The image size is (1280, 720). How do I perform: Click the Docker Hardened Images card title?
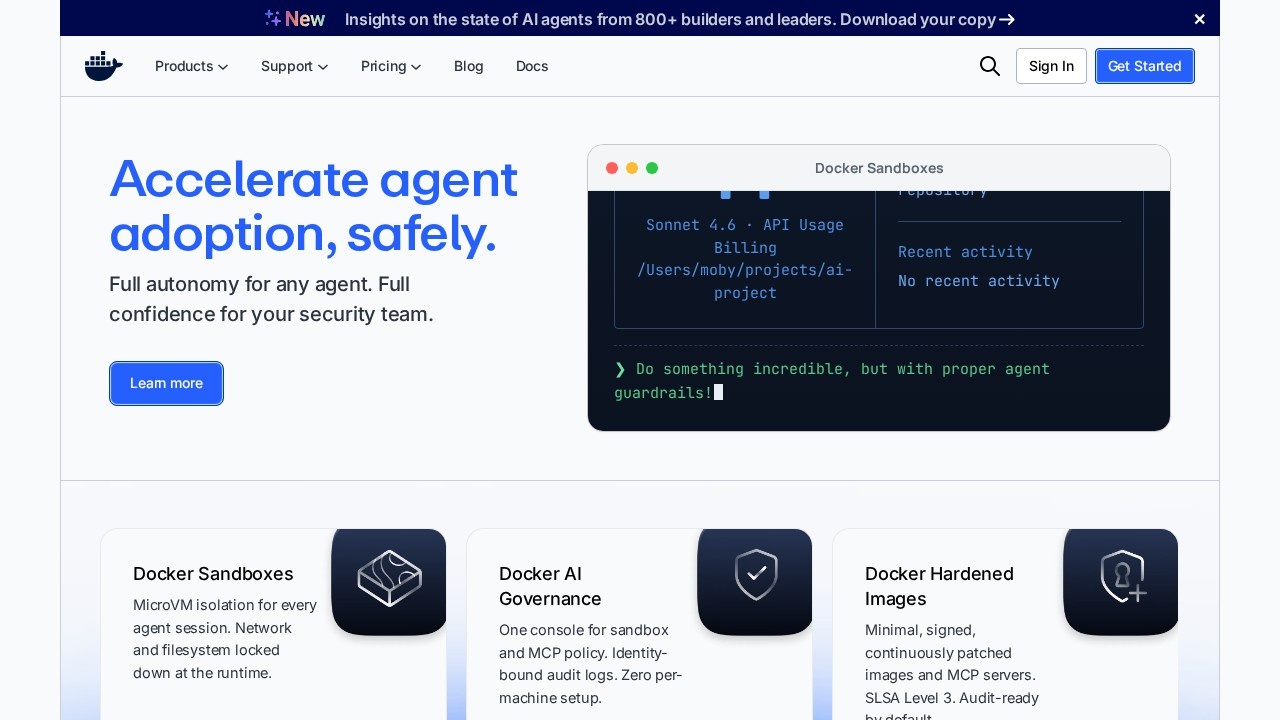click(939, 586)
